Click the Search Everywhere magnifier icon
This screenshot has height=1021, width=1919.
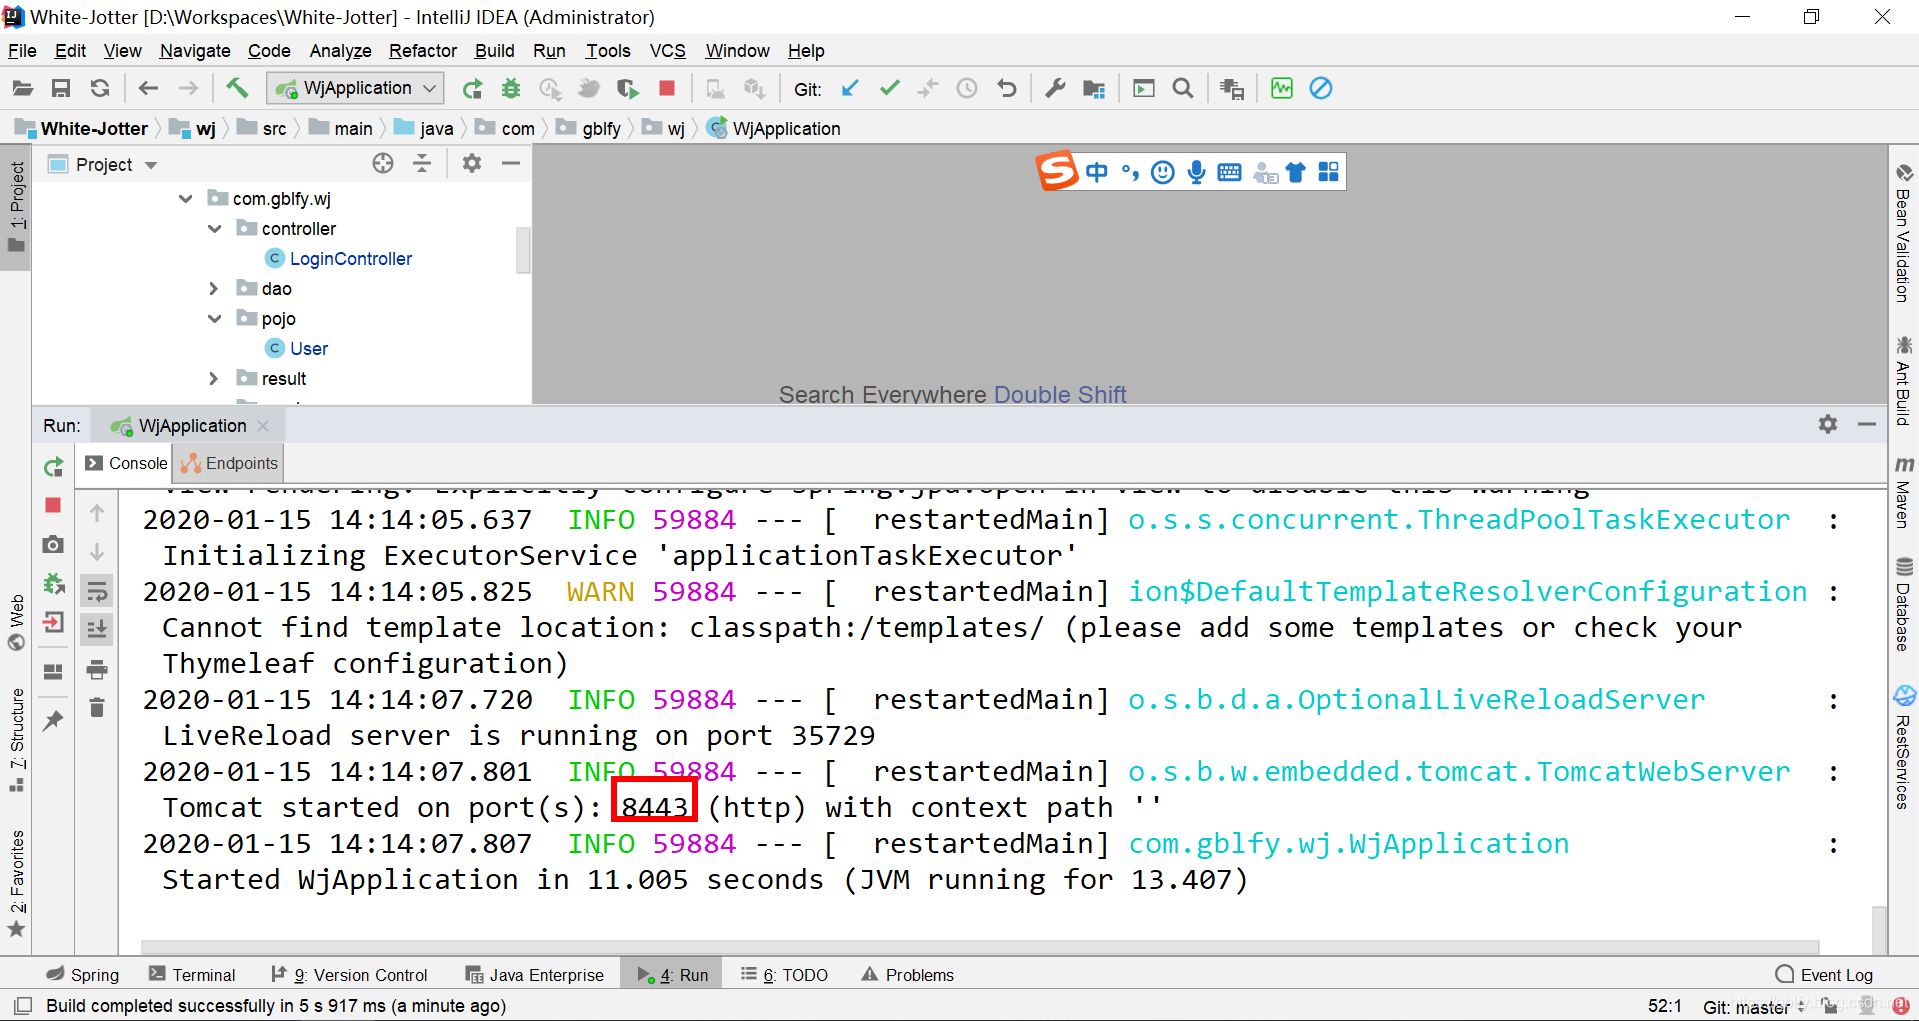(1183, 89)
